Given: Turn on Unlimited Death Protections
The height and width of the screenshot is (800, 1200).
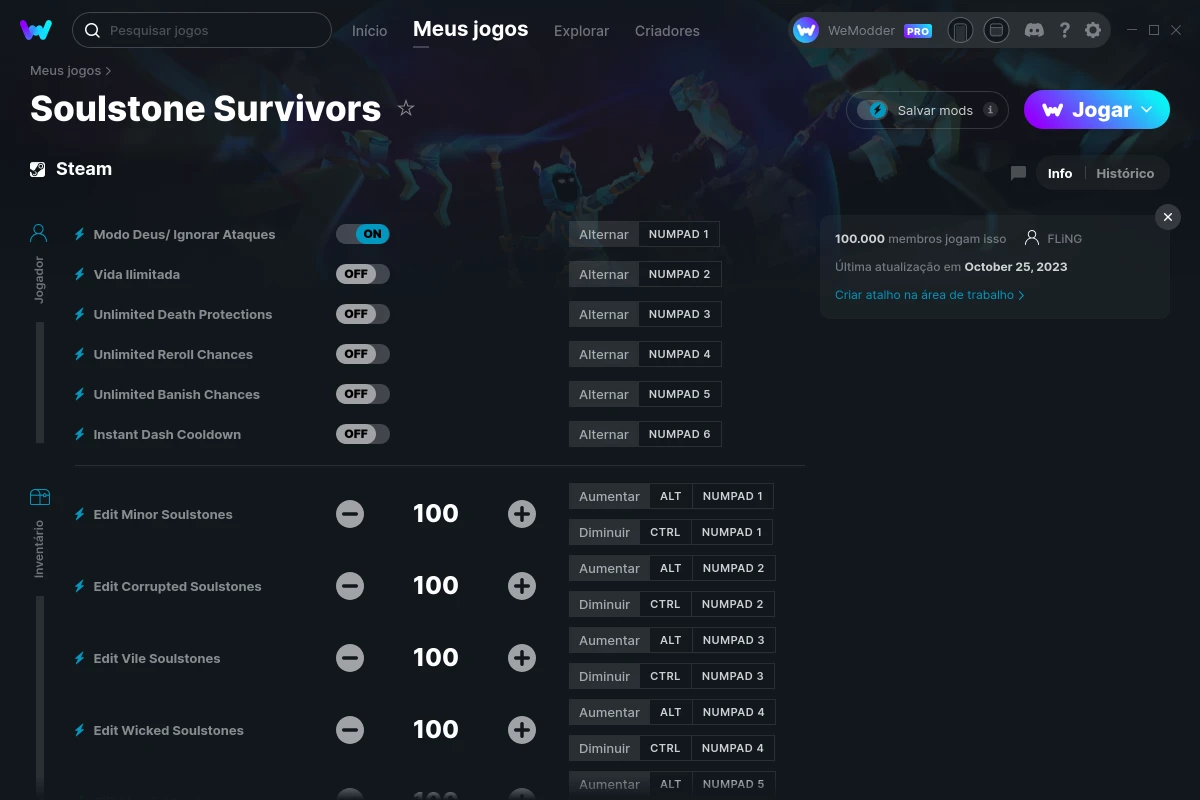Looking at the screenshot, I should 363,314.
